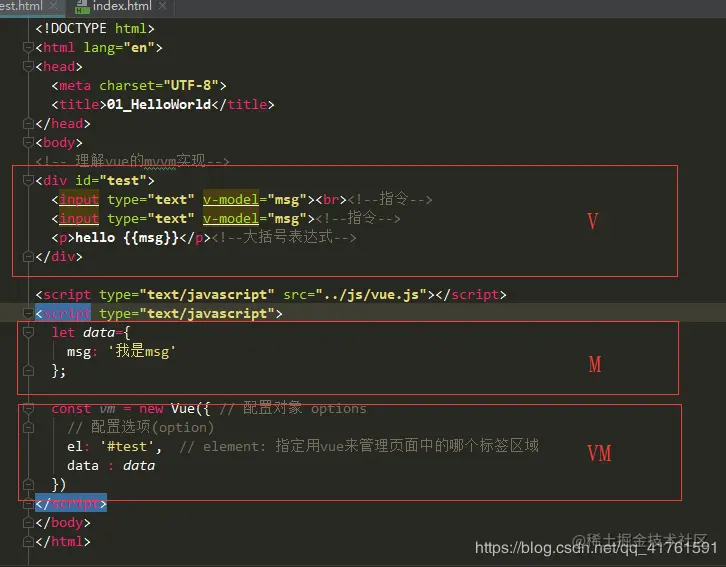
Task: Switch to the index.html tab
Action: tap(122, 6)
